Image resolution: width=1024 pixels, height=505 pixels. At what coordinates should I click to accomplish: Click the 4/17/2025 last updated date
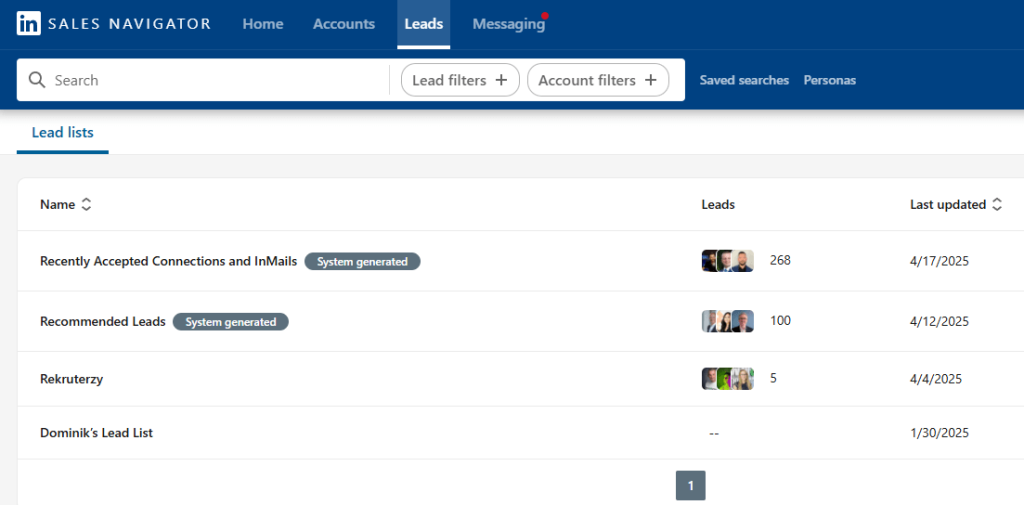pyautogui.click(x=939, y=261)
